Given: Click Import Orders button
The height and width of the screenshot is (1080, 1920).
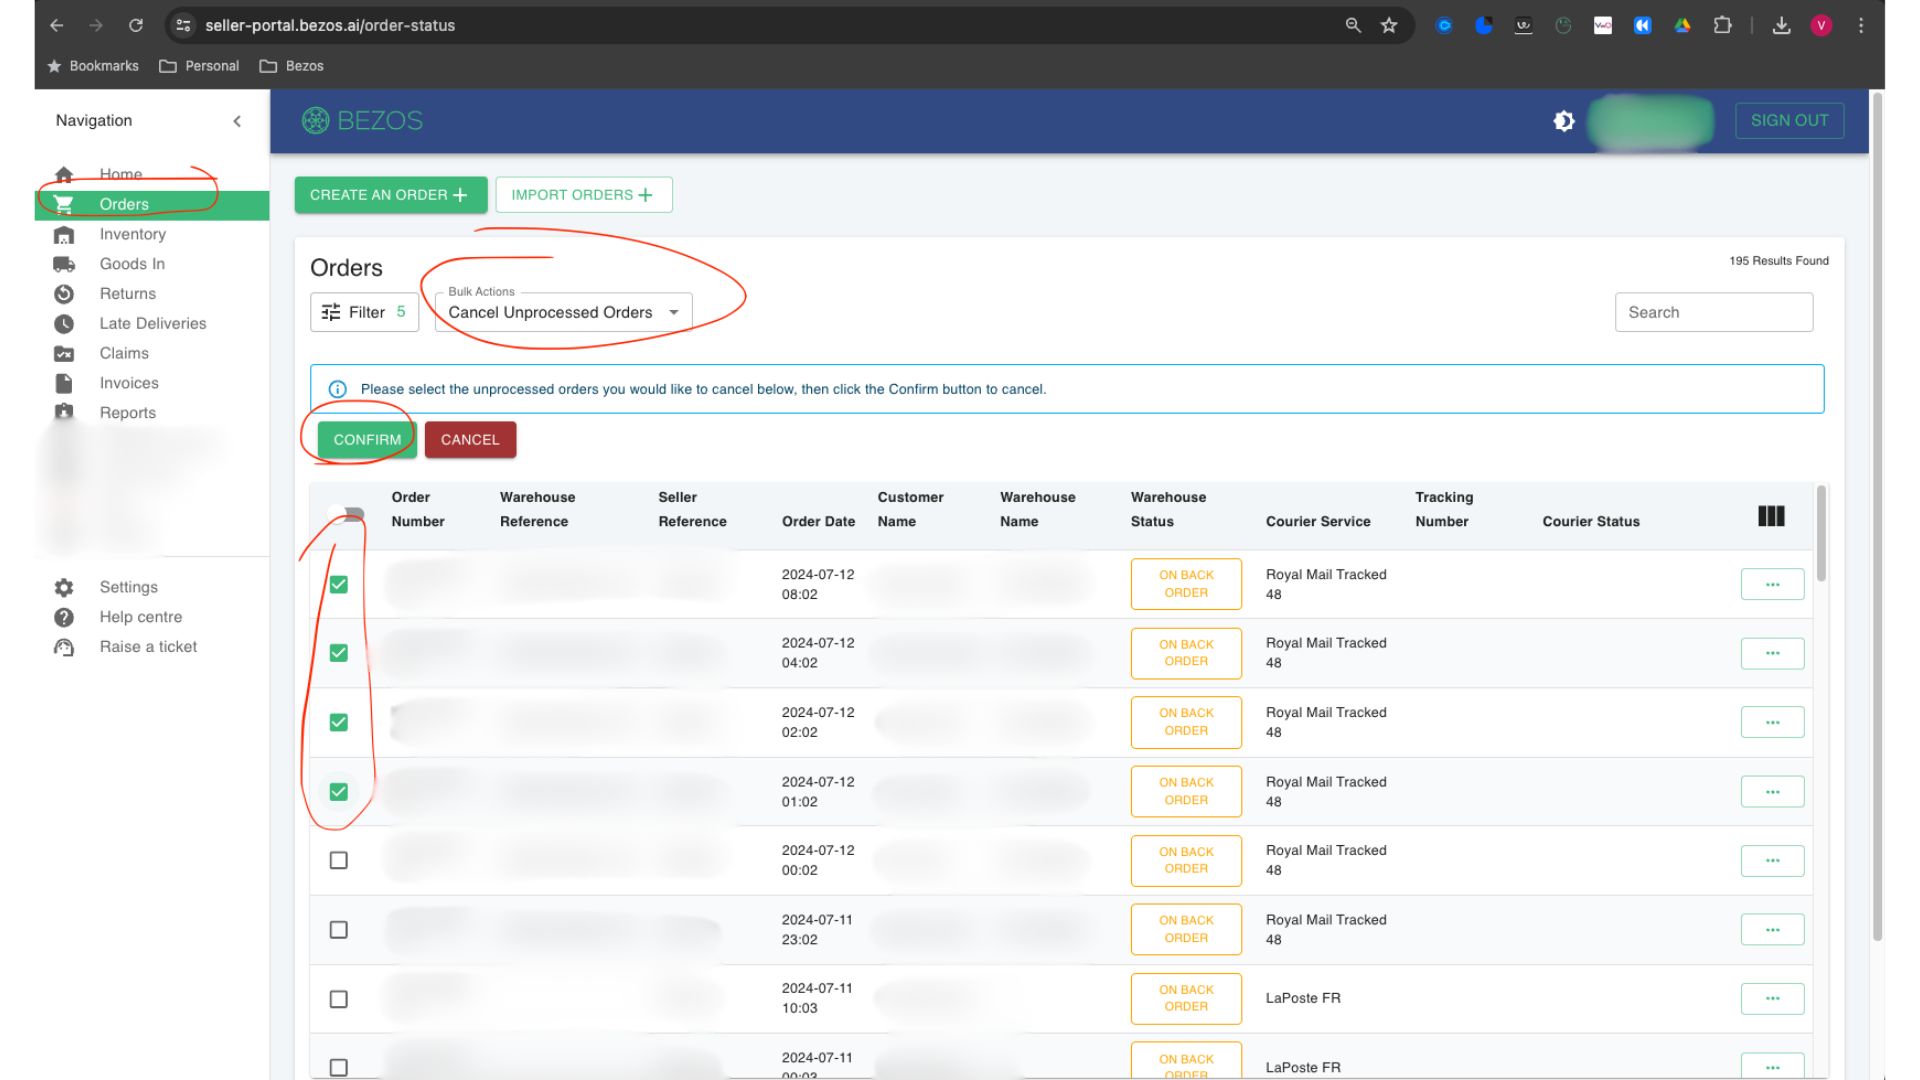Looking at the screenshot, I should pos(583,195).
